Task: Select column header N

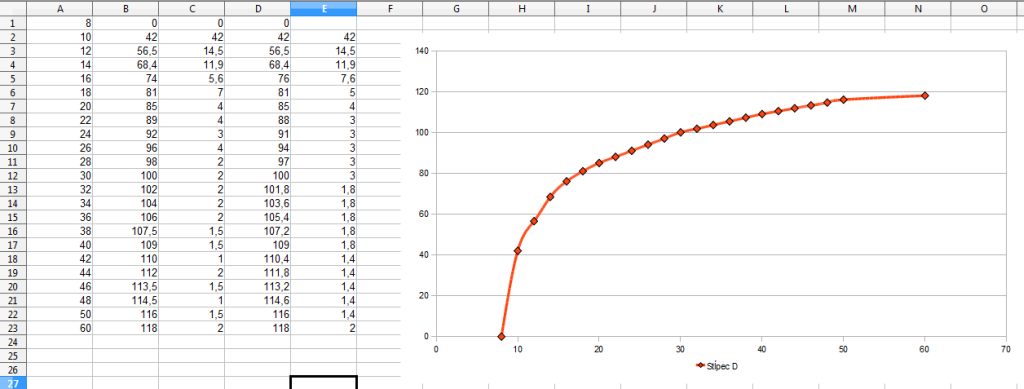Action: pyautogui.click(x=918, y=8)
